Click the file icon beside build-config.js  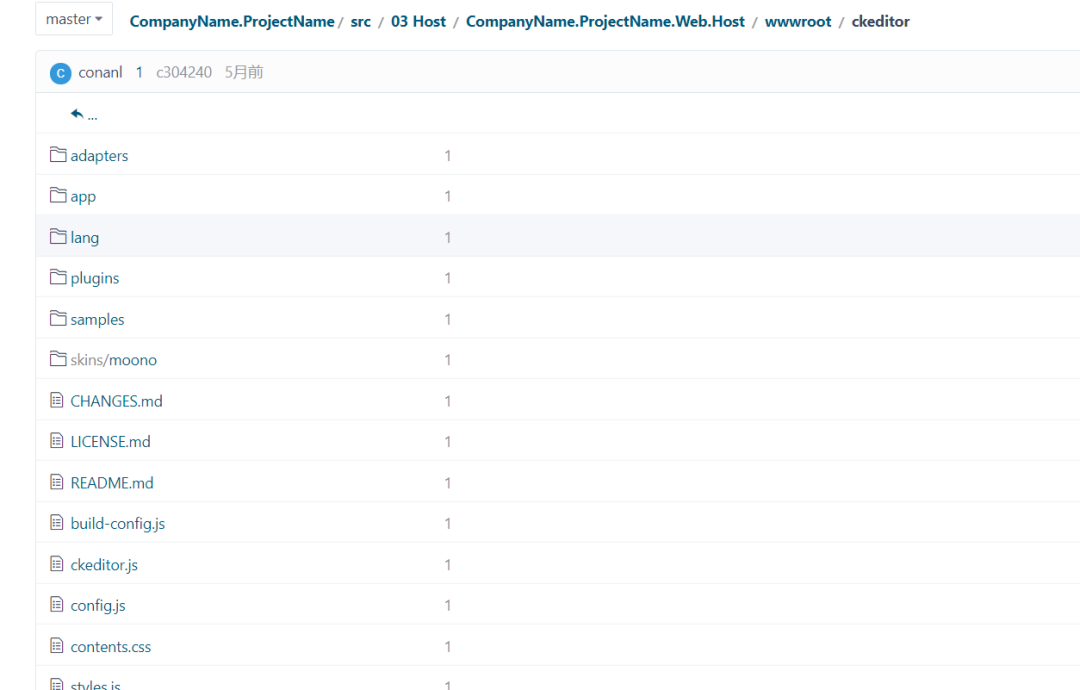[57, 523]
